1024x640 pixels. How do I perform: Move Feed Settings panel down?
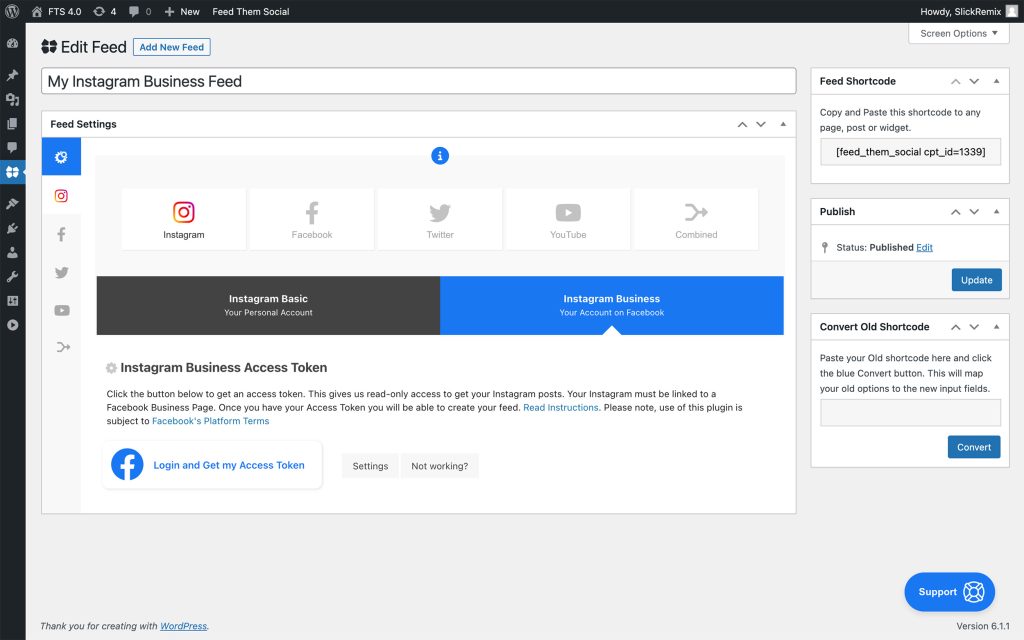coord(761,124)
